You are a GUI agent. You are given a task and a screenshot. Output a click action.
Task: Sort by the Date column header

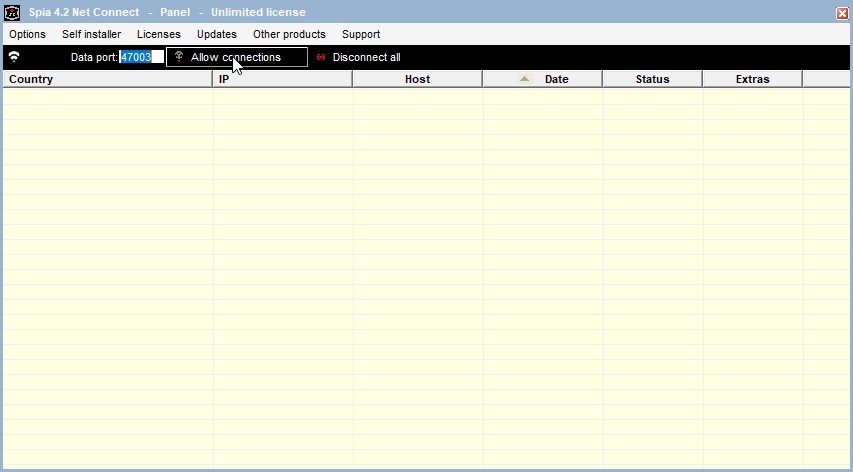pyautogui.click(x=543, y=79)
